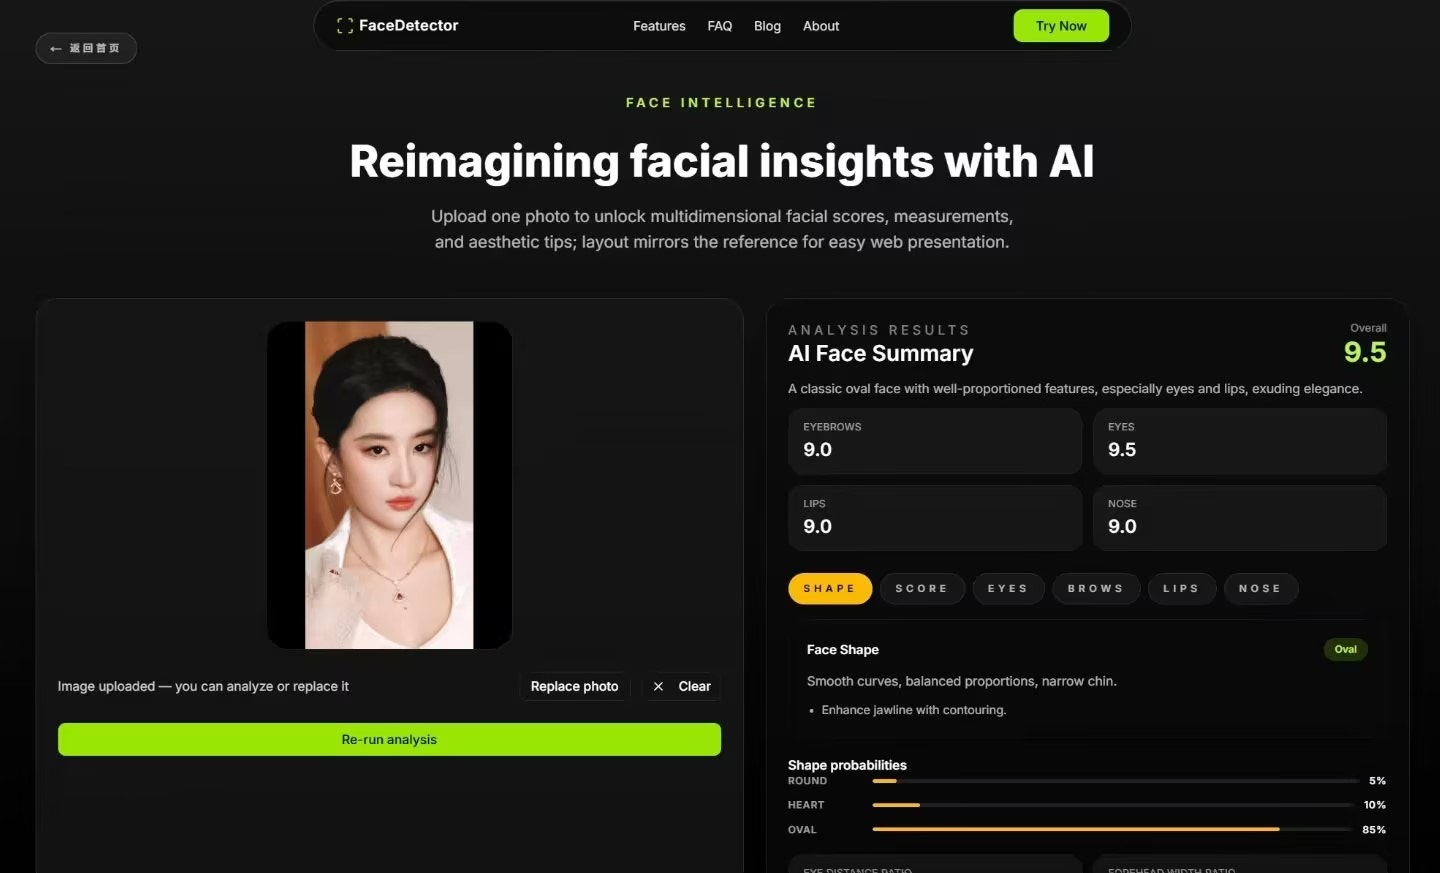The height and width of the screenshot is (873, 1440).
Task: Click the FaceDetector logo icon
Action: pos(344,25)
